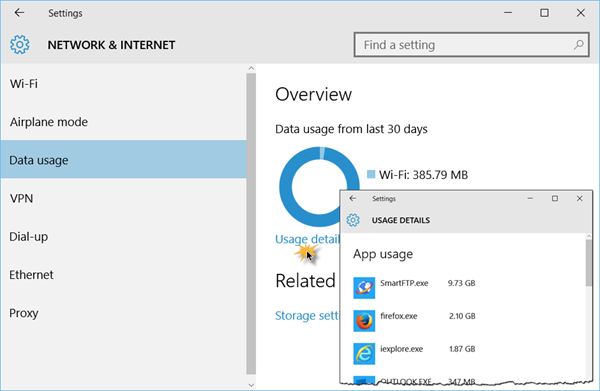The width and height of the screenshot is (600, 391).
Task: Click the Wi-Fi legend color swatch
Action: [x=371, y=174]
